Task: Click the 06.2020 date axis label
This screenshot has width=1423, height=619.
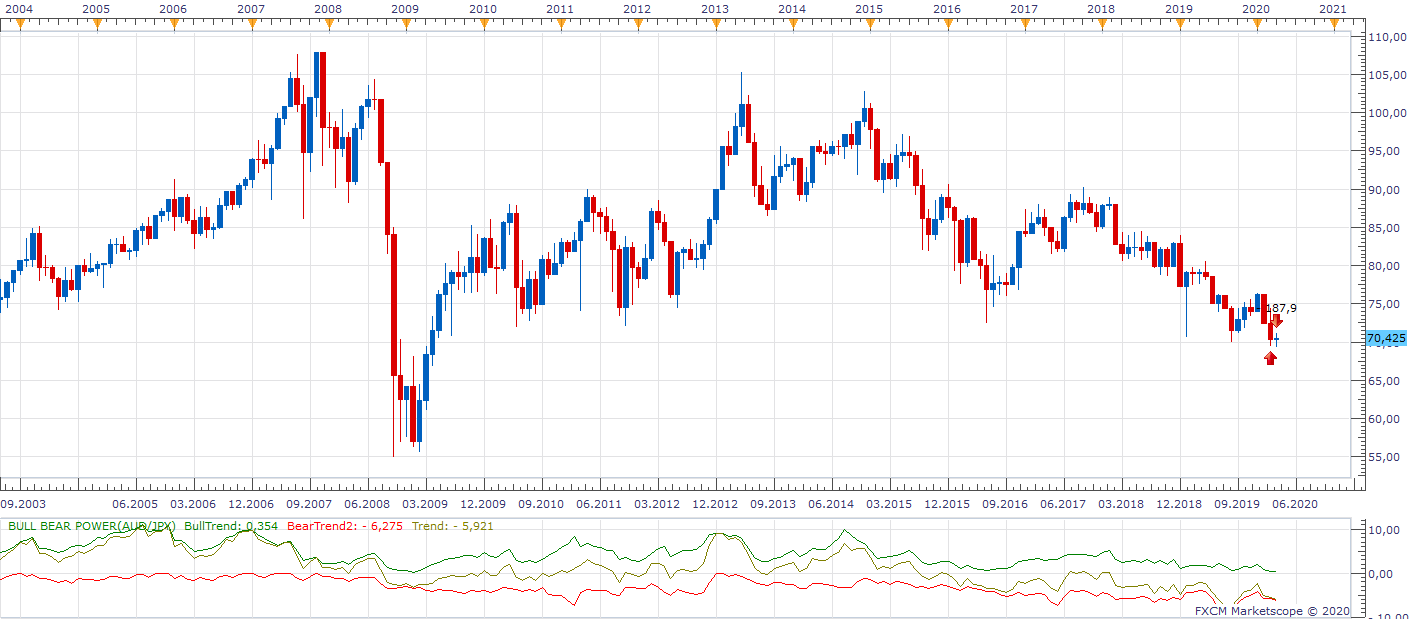Action: pos(1295,505)
